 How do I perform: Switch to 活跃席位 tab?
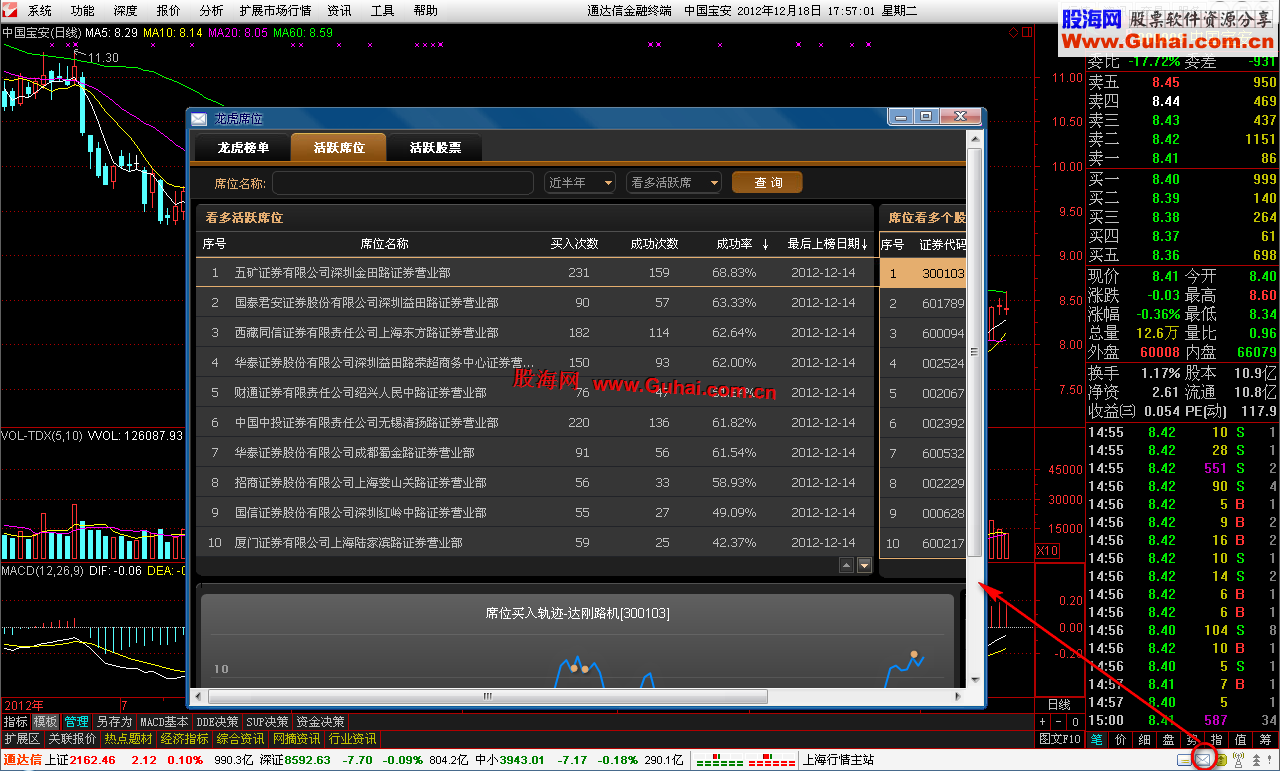[339, 147]
